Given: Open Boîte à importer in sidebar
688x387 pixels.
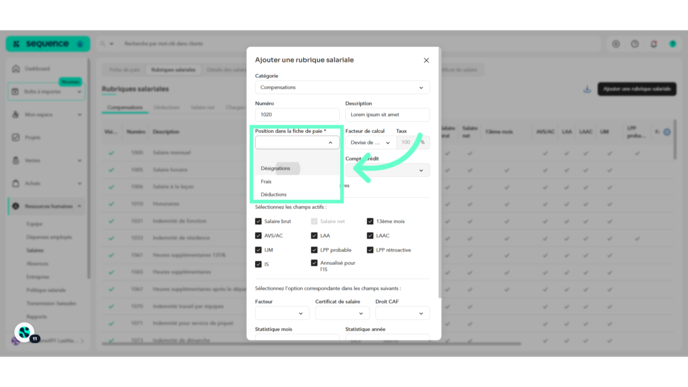Looking at the screenshot, I should click(46, 92).
